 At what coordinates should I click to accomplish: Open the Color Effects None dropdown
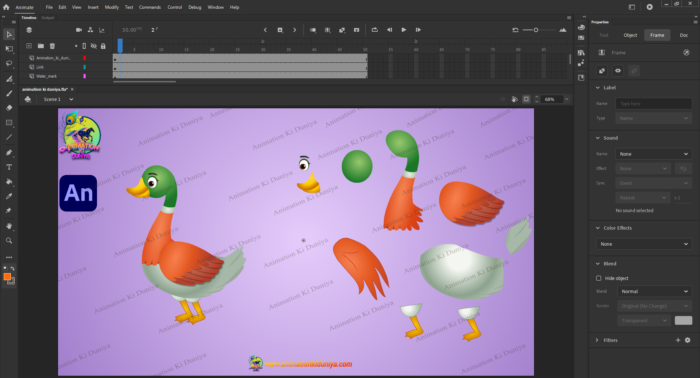[644, 244]
